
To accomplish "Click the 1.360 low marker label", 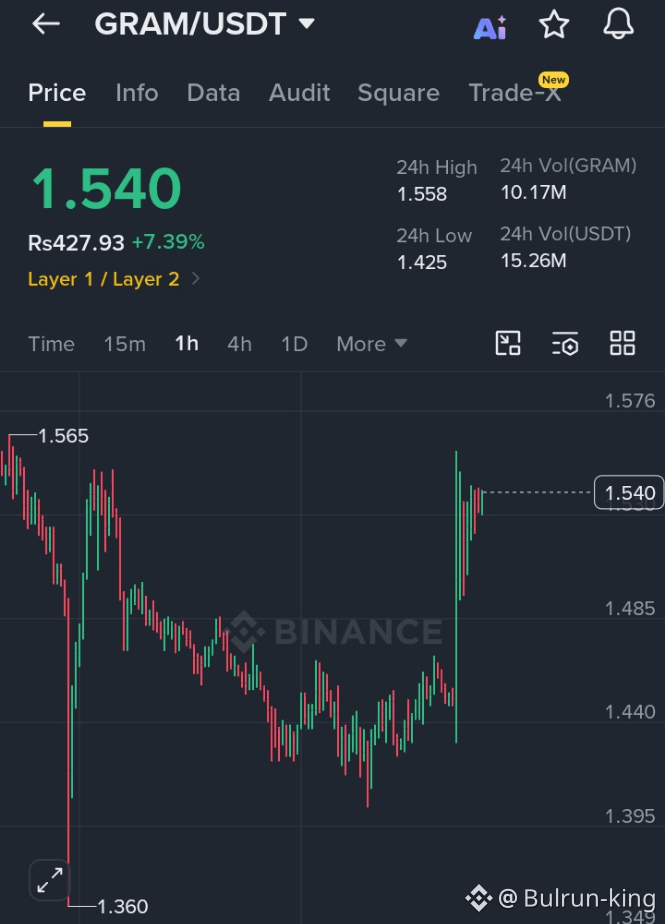I will (x=122, y=906).
